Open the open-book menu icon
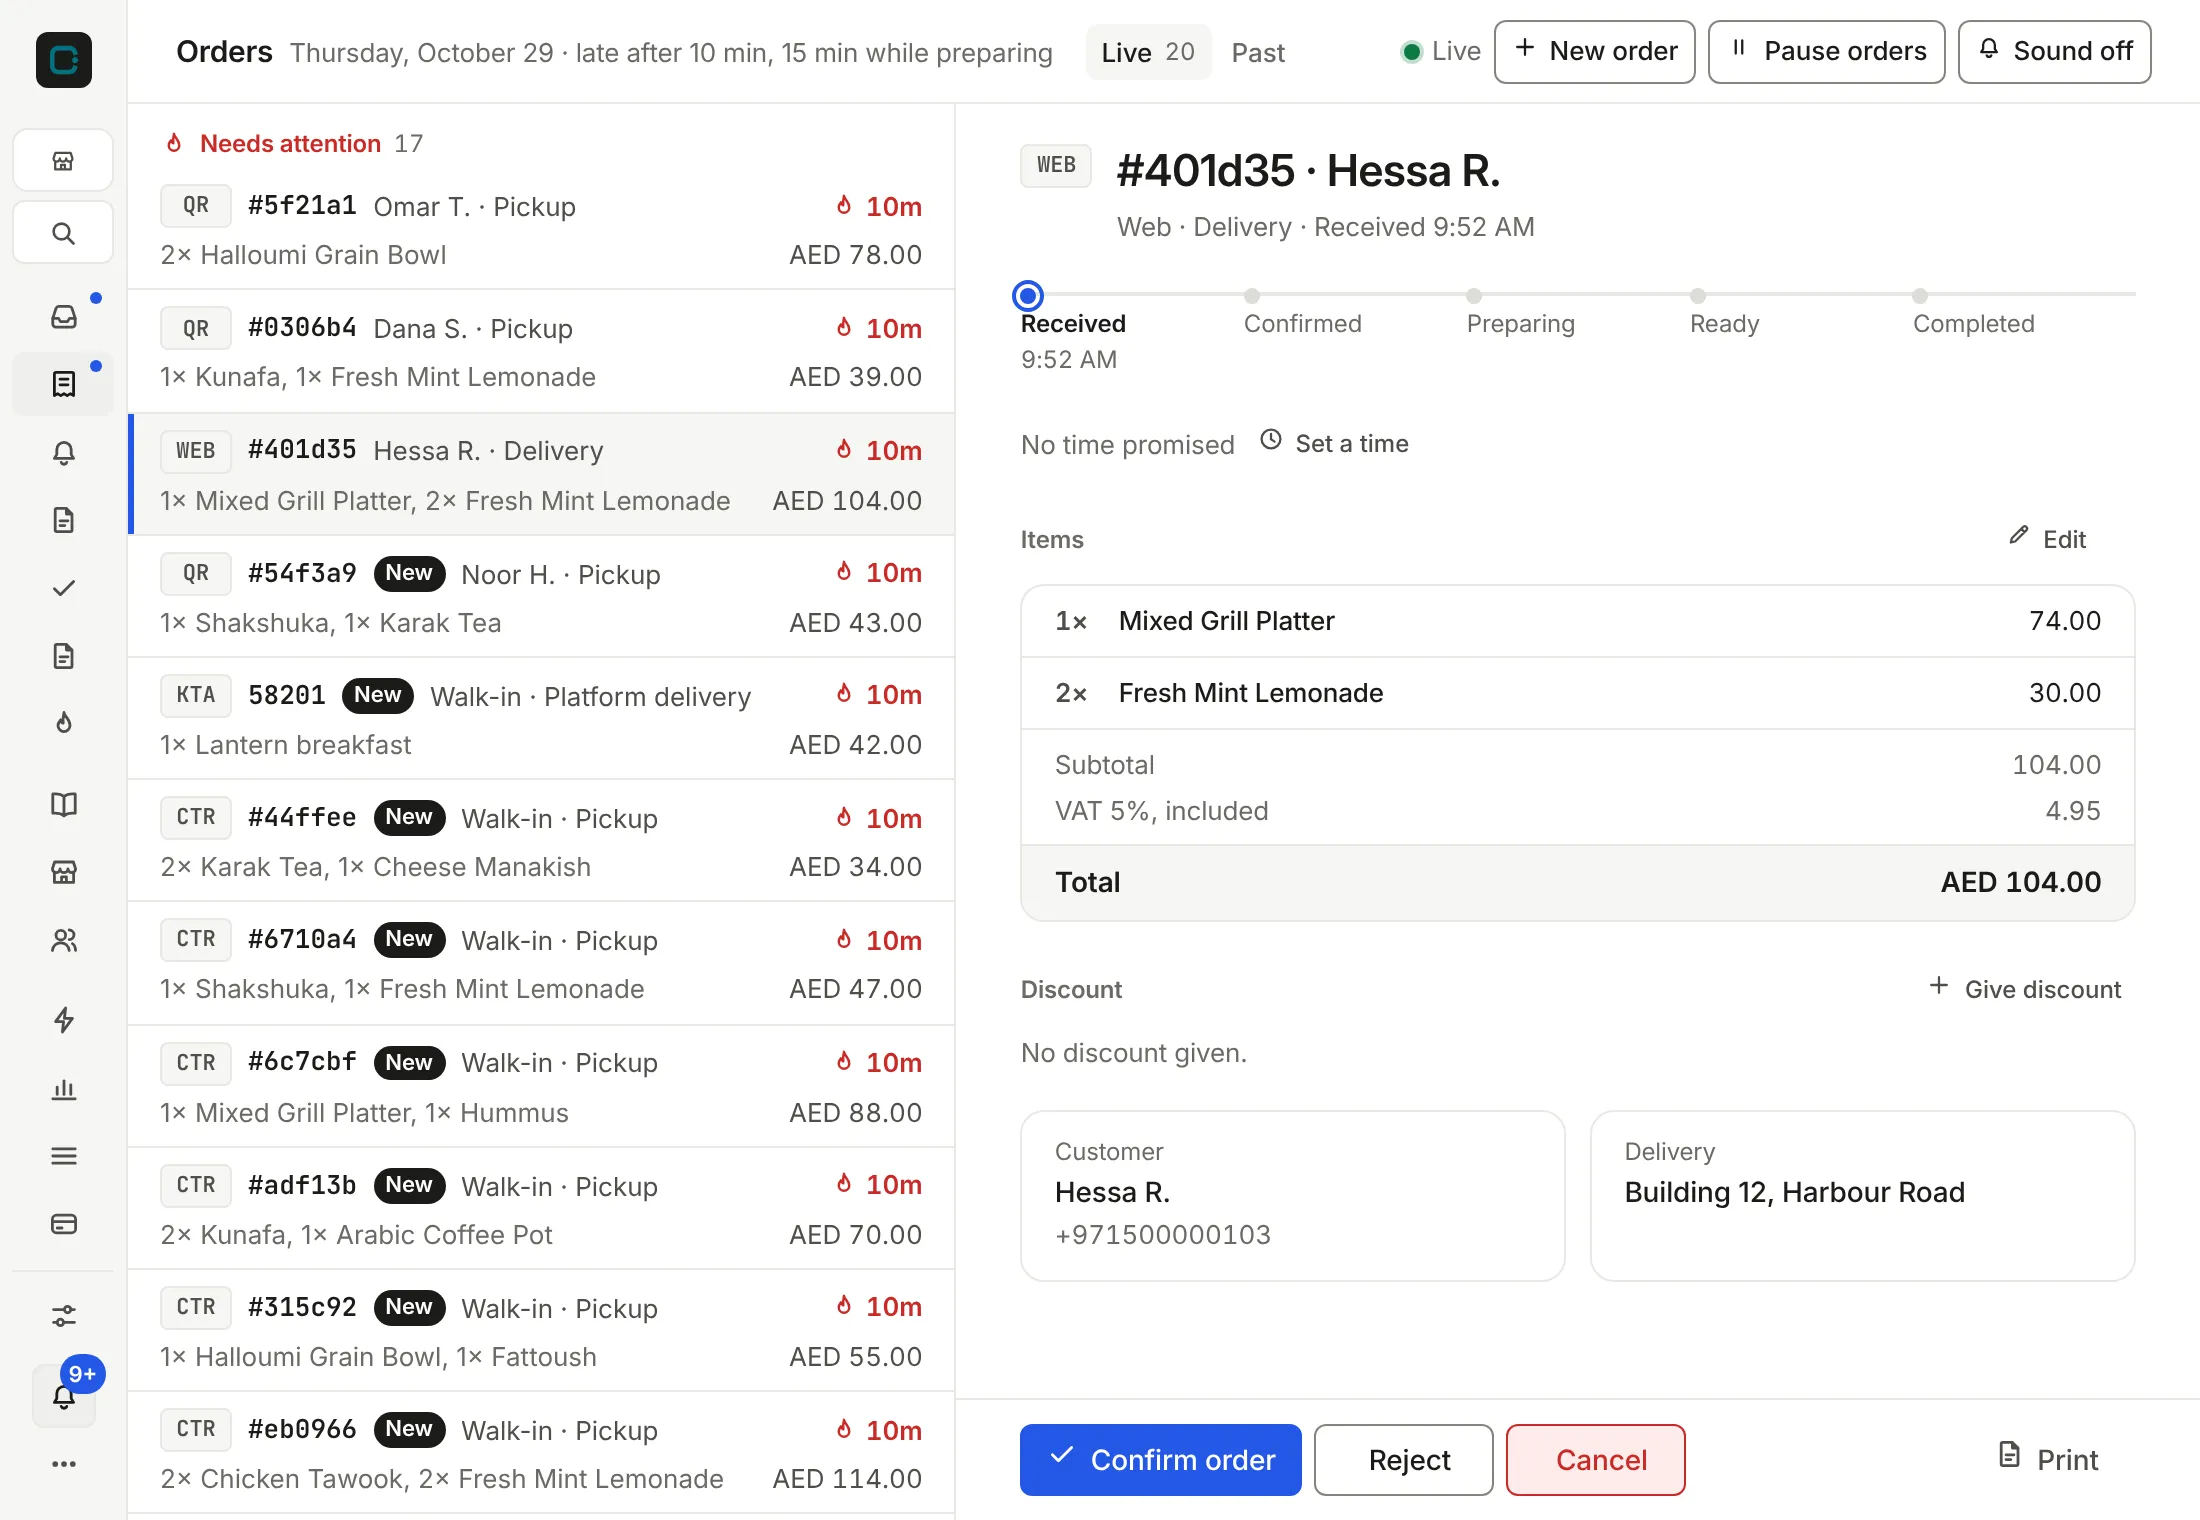Image resolution: width=2200 pixels, height=1520 pixels. [x=63, y=804]
